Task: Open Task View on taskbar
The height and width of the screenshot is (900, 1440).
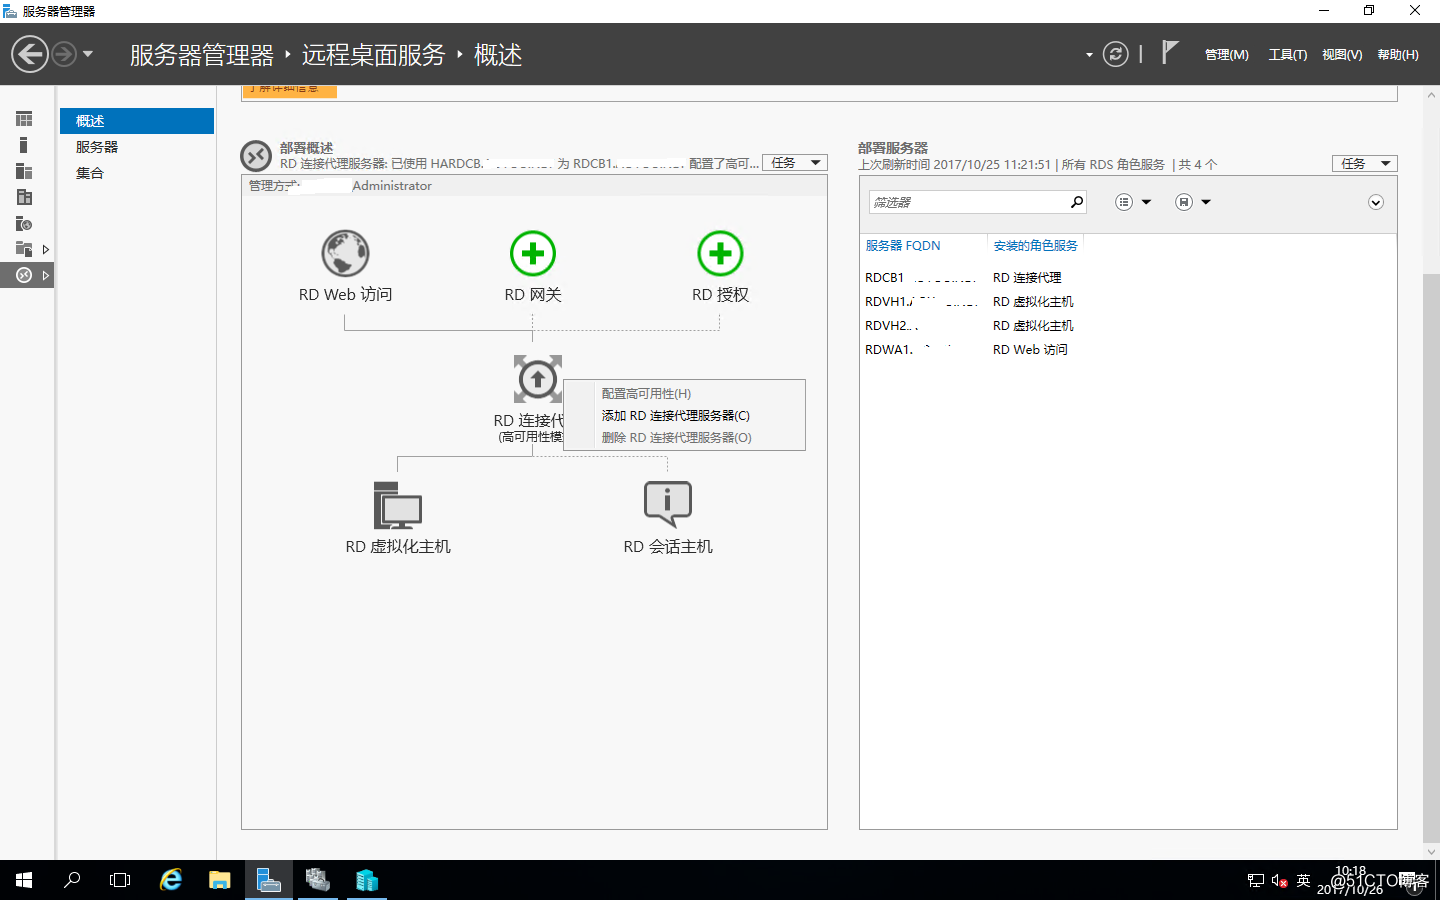Action: tap(120, 880)
